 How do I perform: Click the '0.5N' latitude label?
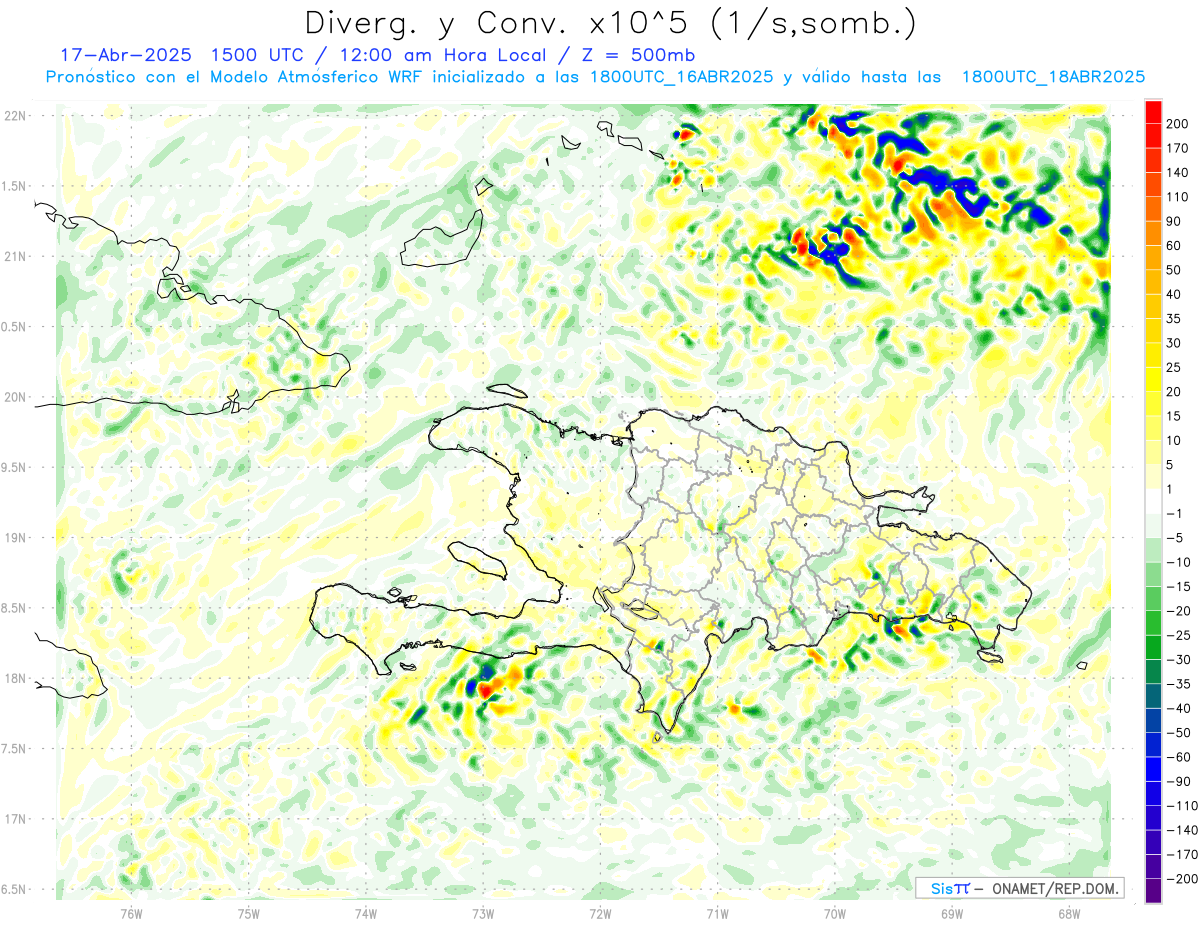14,327
